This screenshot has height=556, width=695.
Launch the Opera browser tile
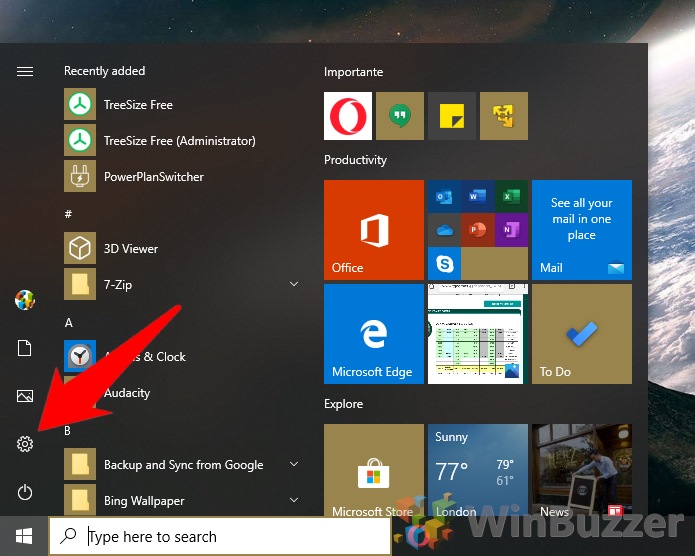tap(348, 116)
